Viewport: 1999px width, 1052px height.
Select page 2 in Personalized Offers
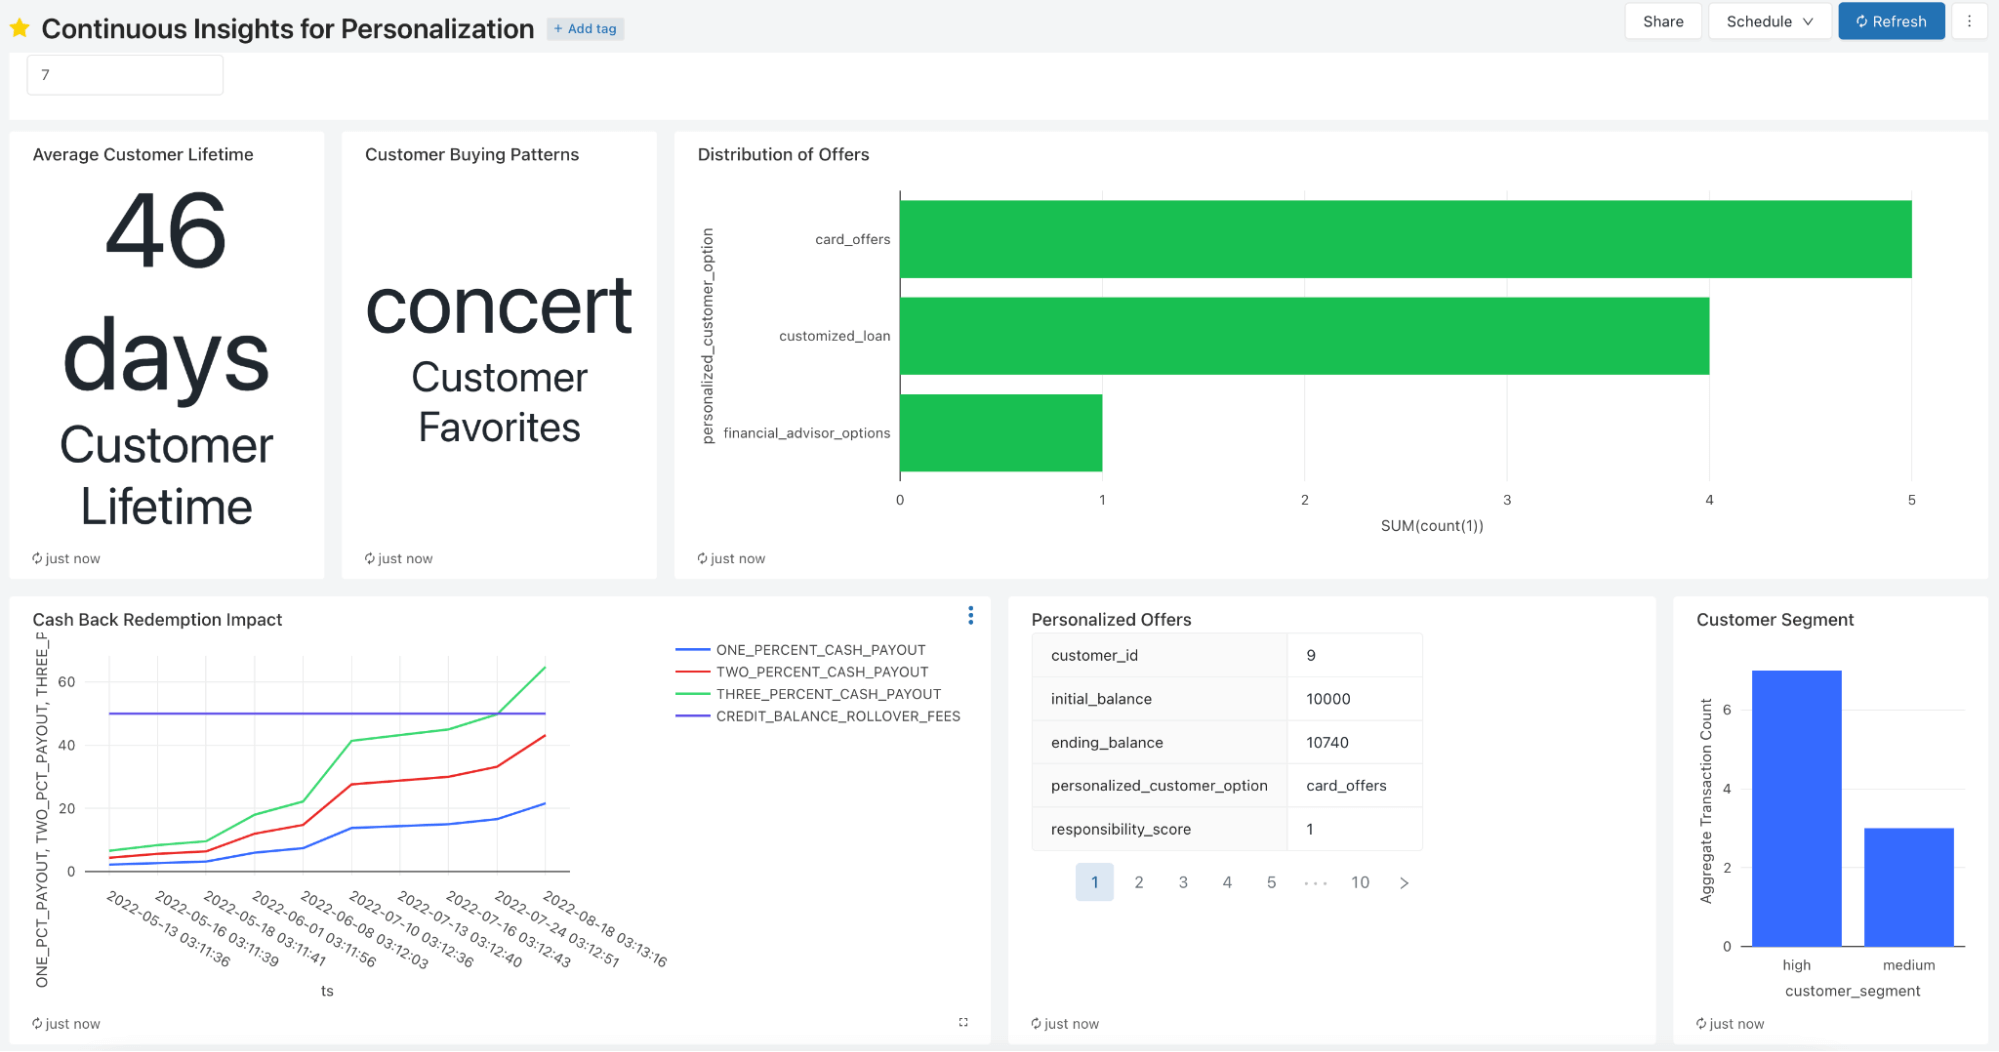click(x=1138, y=883)
